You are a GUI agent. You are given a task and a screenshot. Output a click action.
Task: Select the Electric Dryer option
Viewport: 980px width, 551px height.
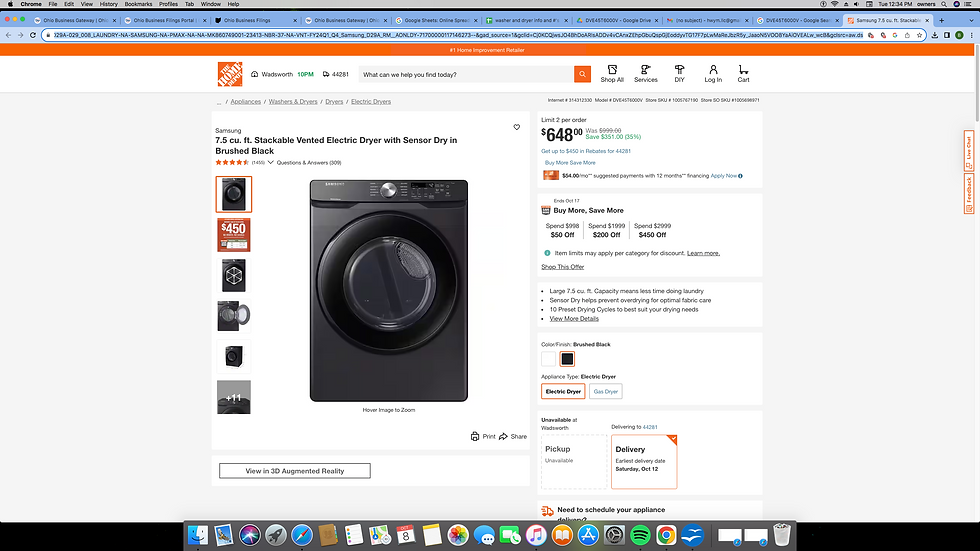coord(563,392)
